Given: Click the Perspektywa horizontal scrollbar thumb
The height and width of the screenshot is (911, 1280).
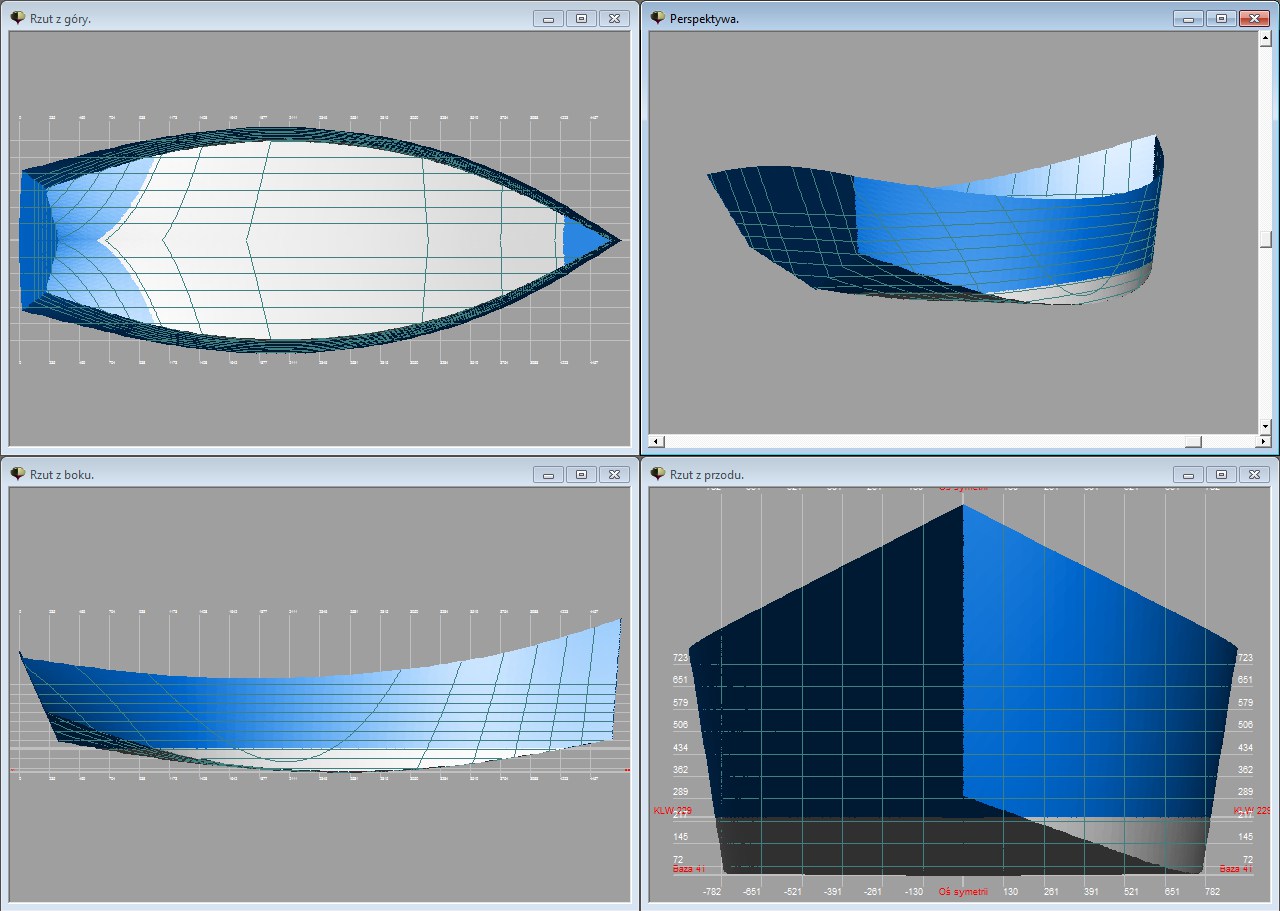Looking at the screenshot, I should point(1192,441).
